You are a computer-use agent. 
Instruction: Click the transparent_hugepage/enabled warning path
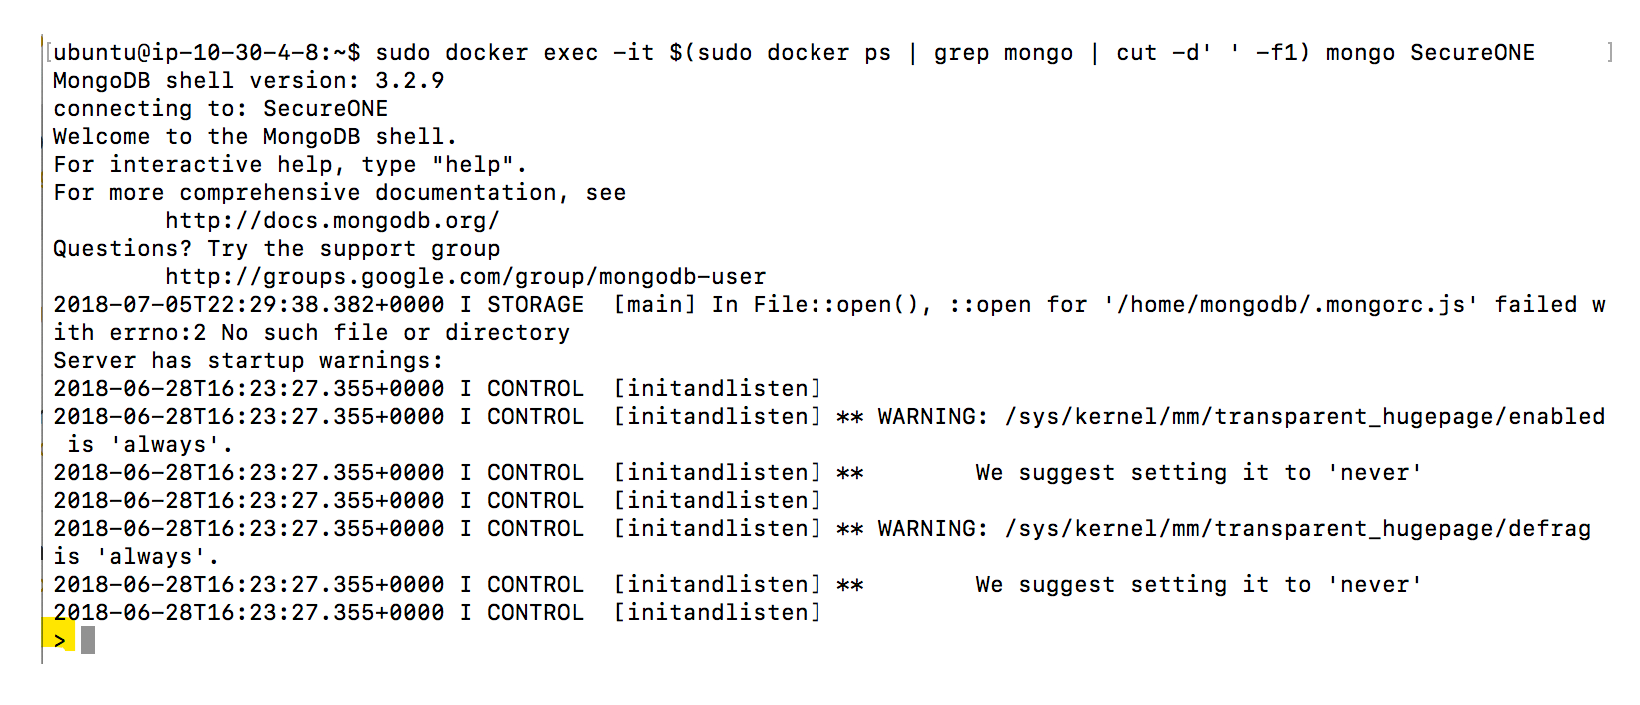coord(1304,417)
